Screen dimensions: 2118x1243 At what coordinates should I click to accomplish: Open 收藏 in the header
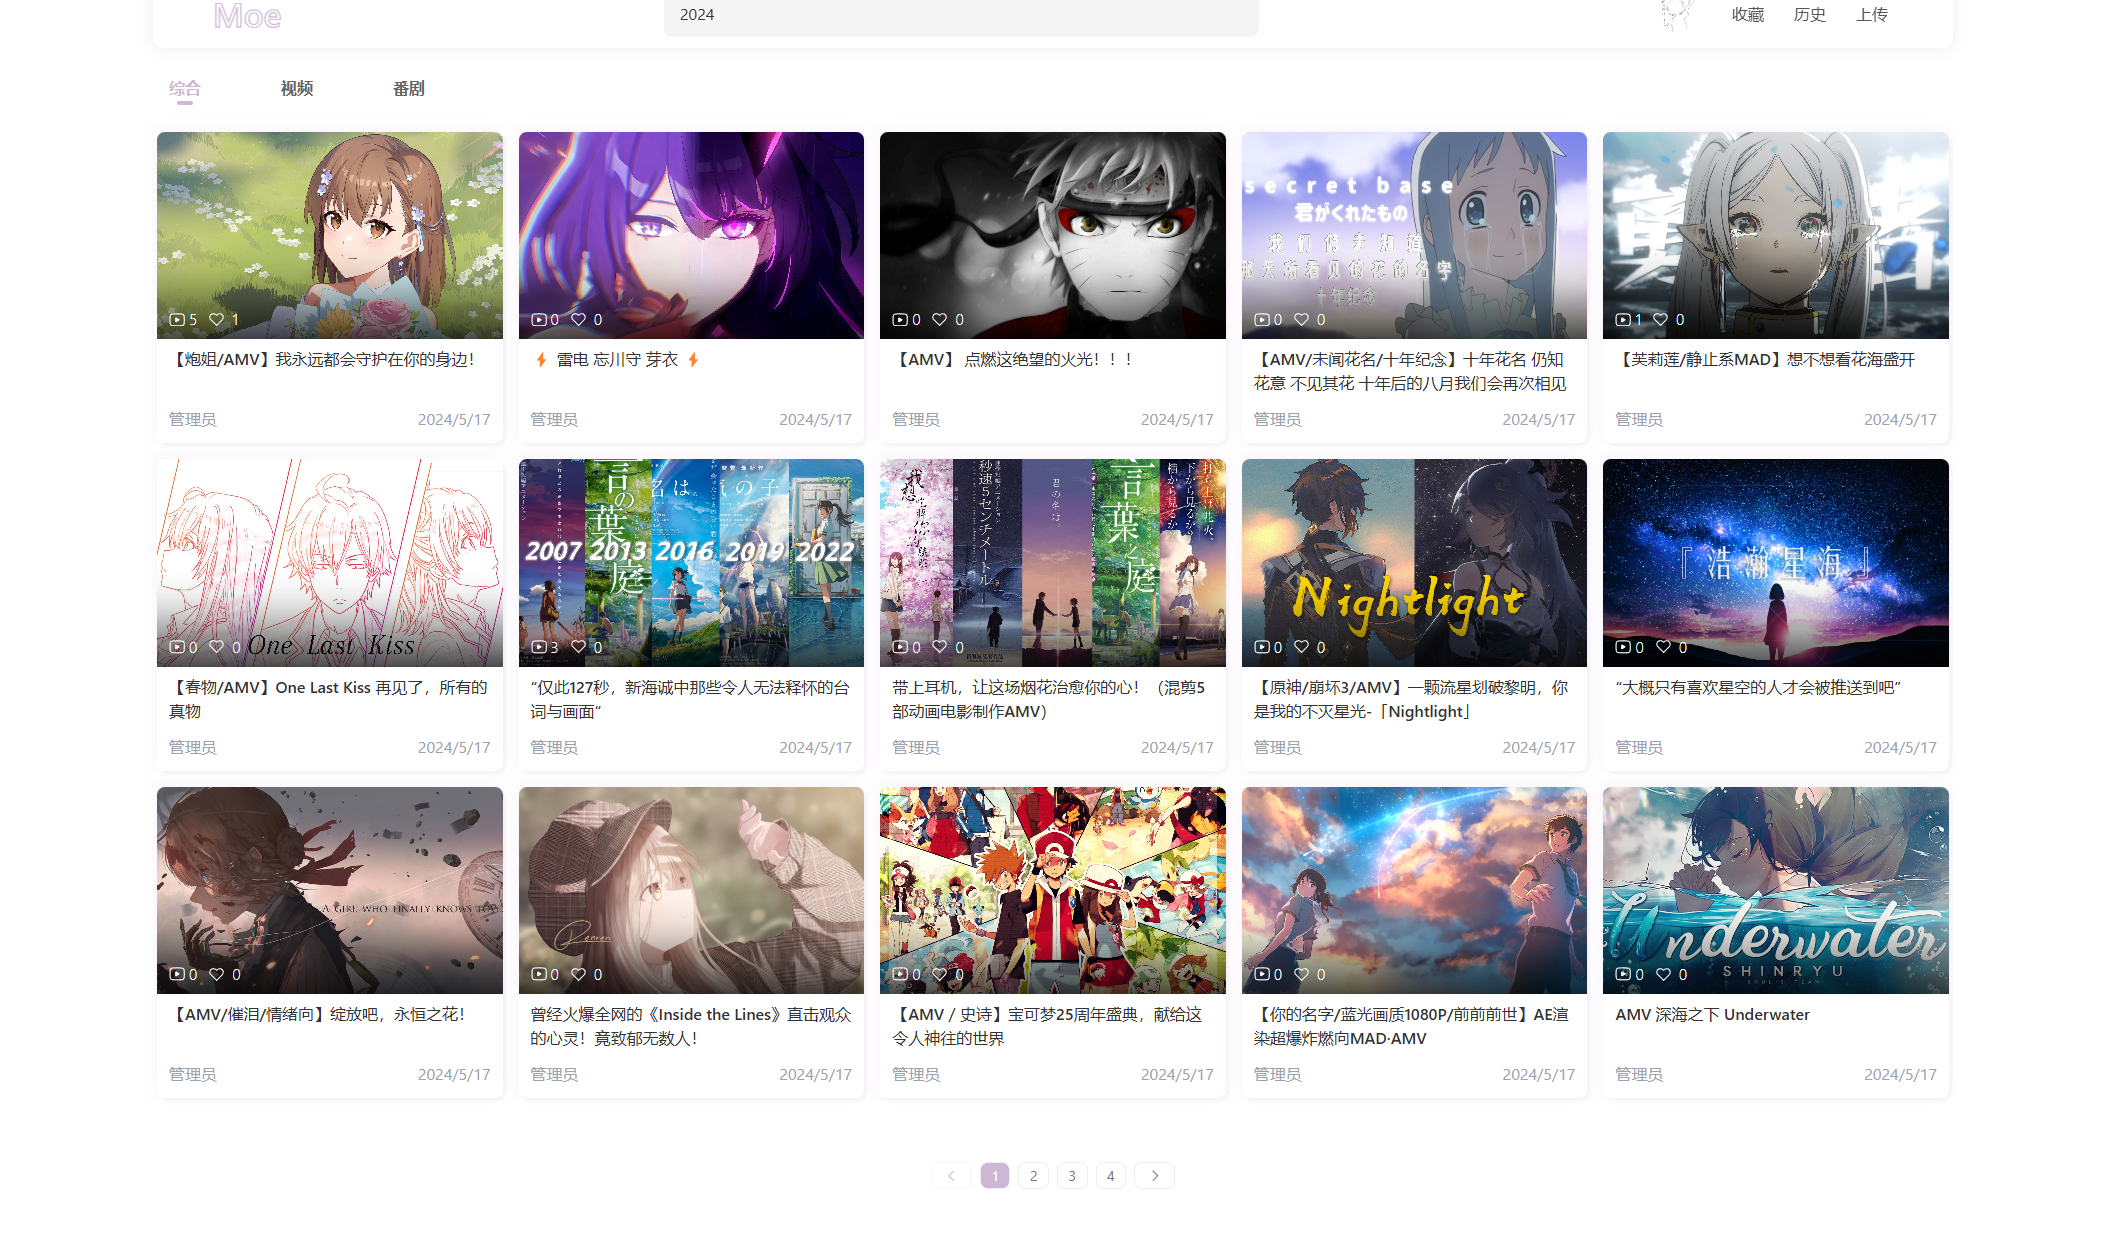(1748, 15)
